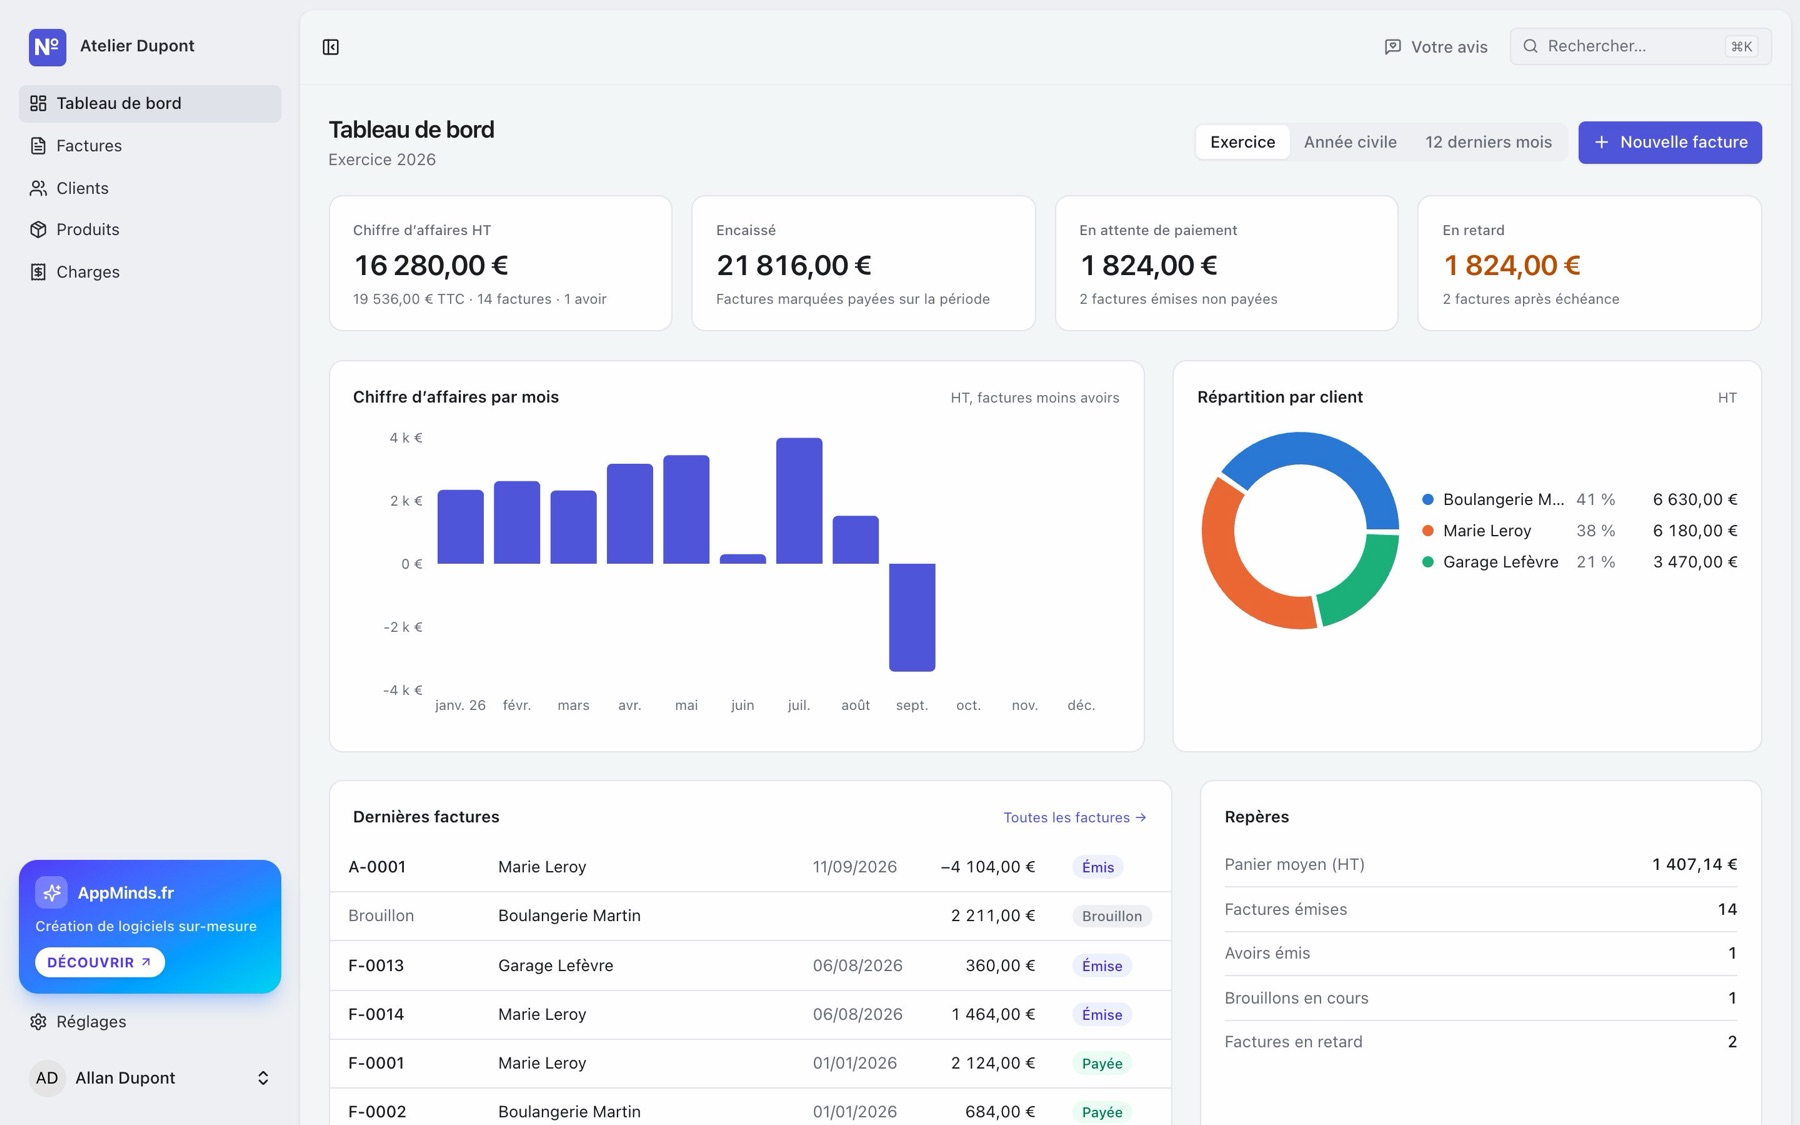Click the negative sept. bar in chart
The height and width of the screenshot is (1125, 1800).
912,617
